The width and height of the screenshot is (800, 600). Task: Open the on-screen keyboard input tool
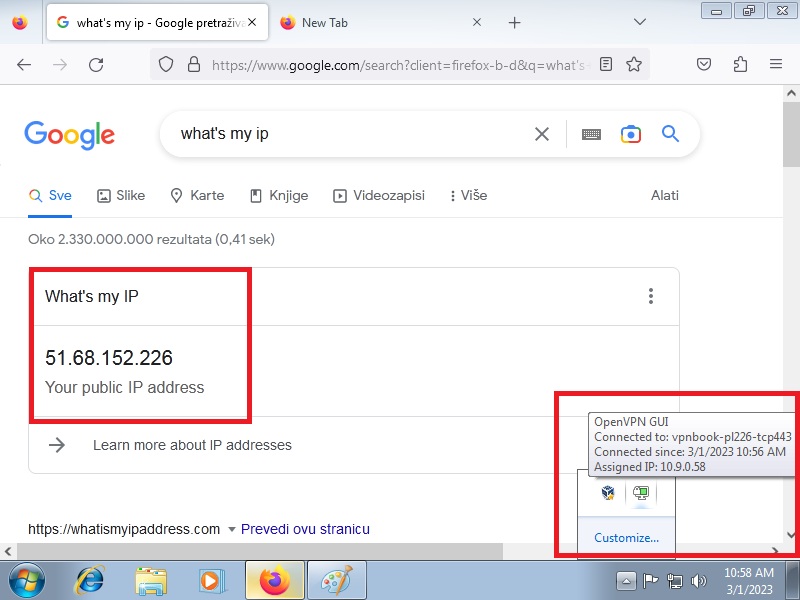(x=591, y=134)
